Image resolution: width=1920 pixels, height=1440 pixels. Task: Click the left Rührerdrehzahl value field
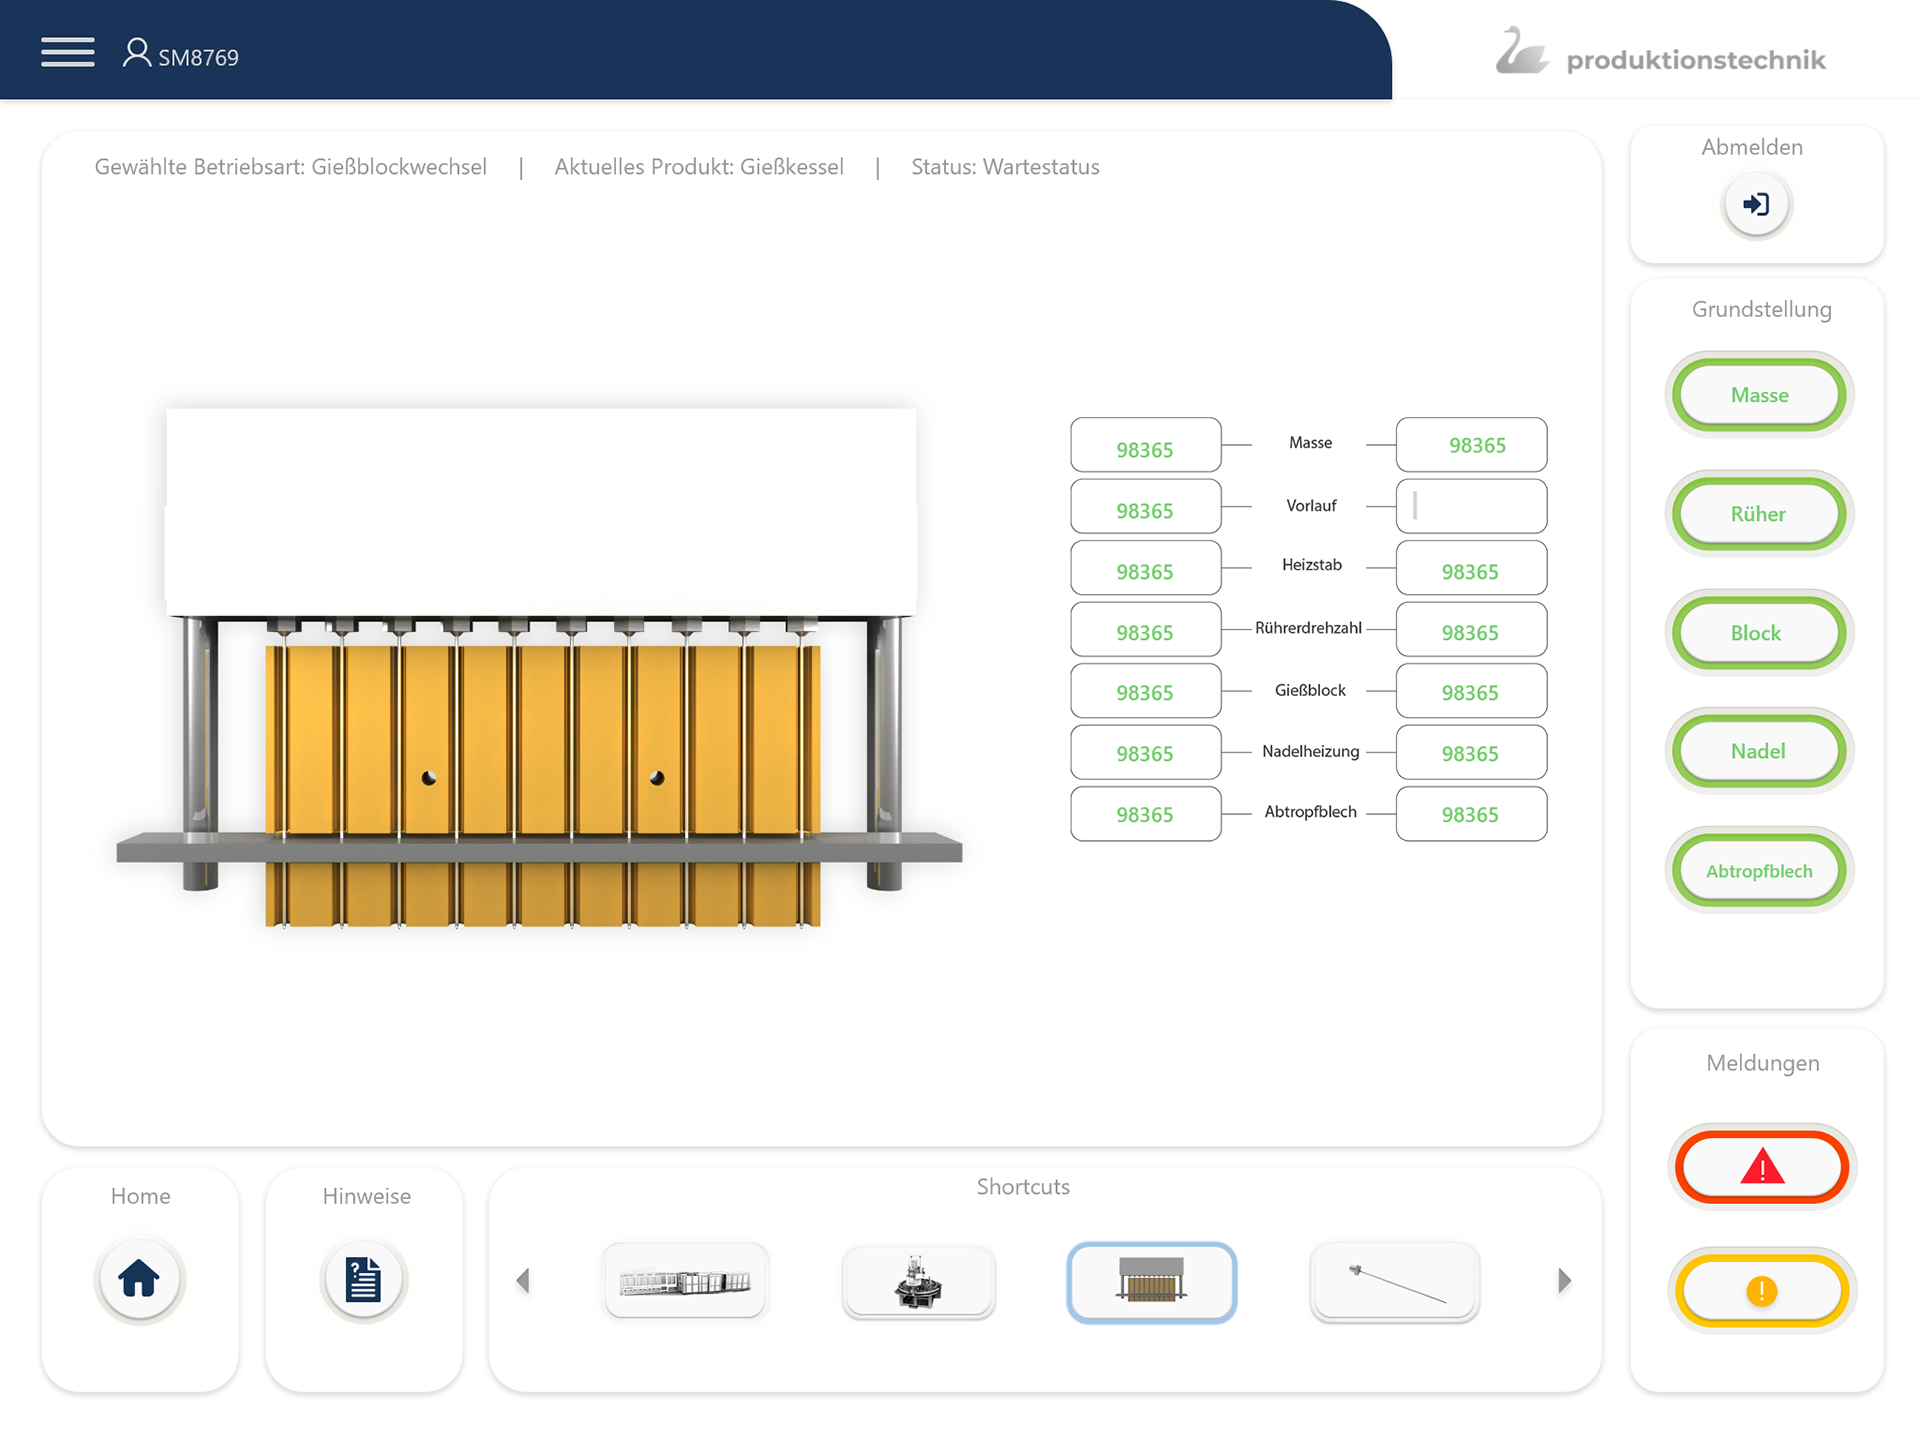coord(1145,629)
